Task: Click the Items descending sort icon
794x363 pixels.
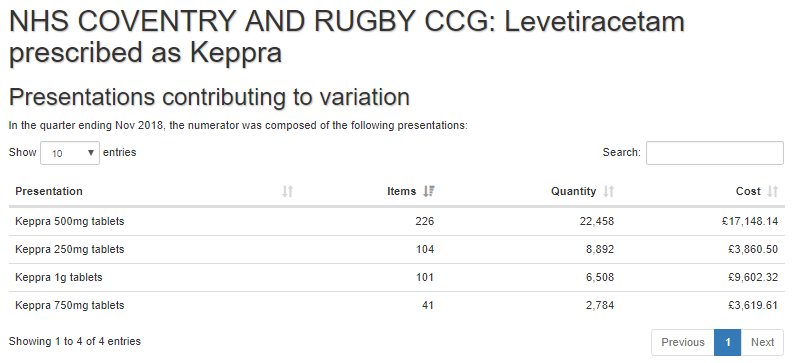Action: (x=429, y=191)
